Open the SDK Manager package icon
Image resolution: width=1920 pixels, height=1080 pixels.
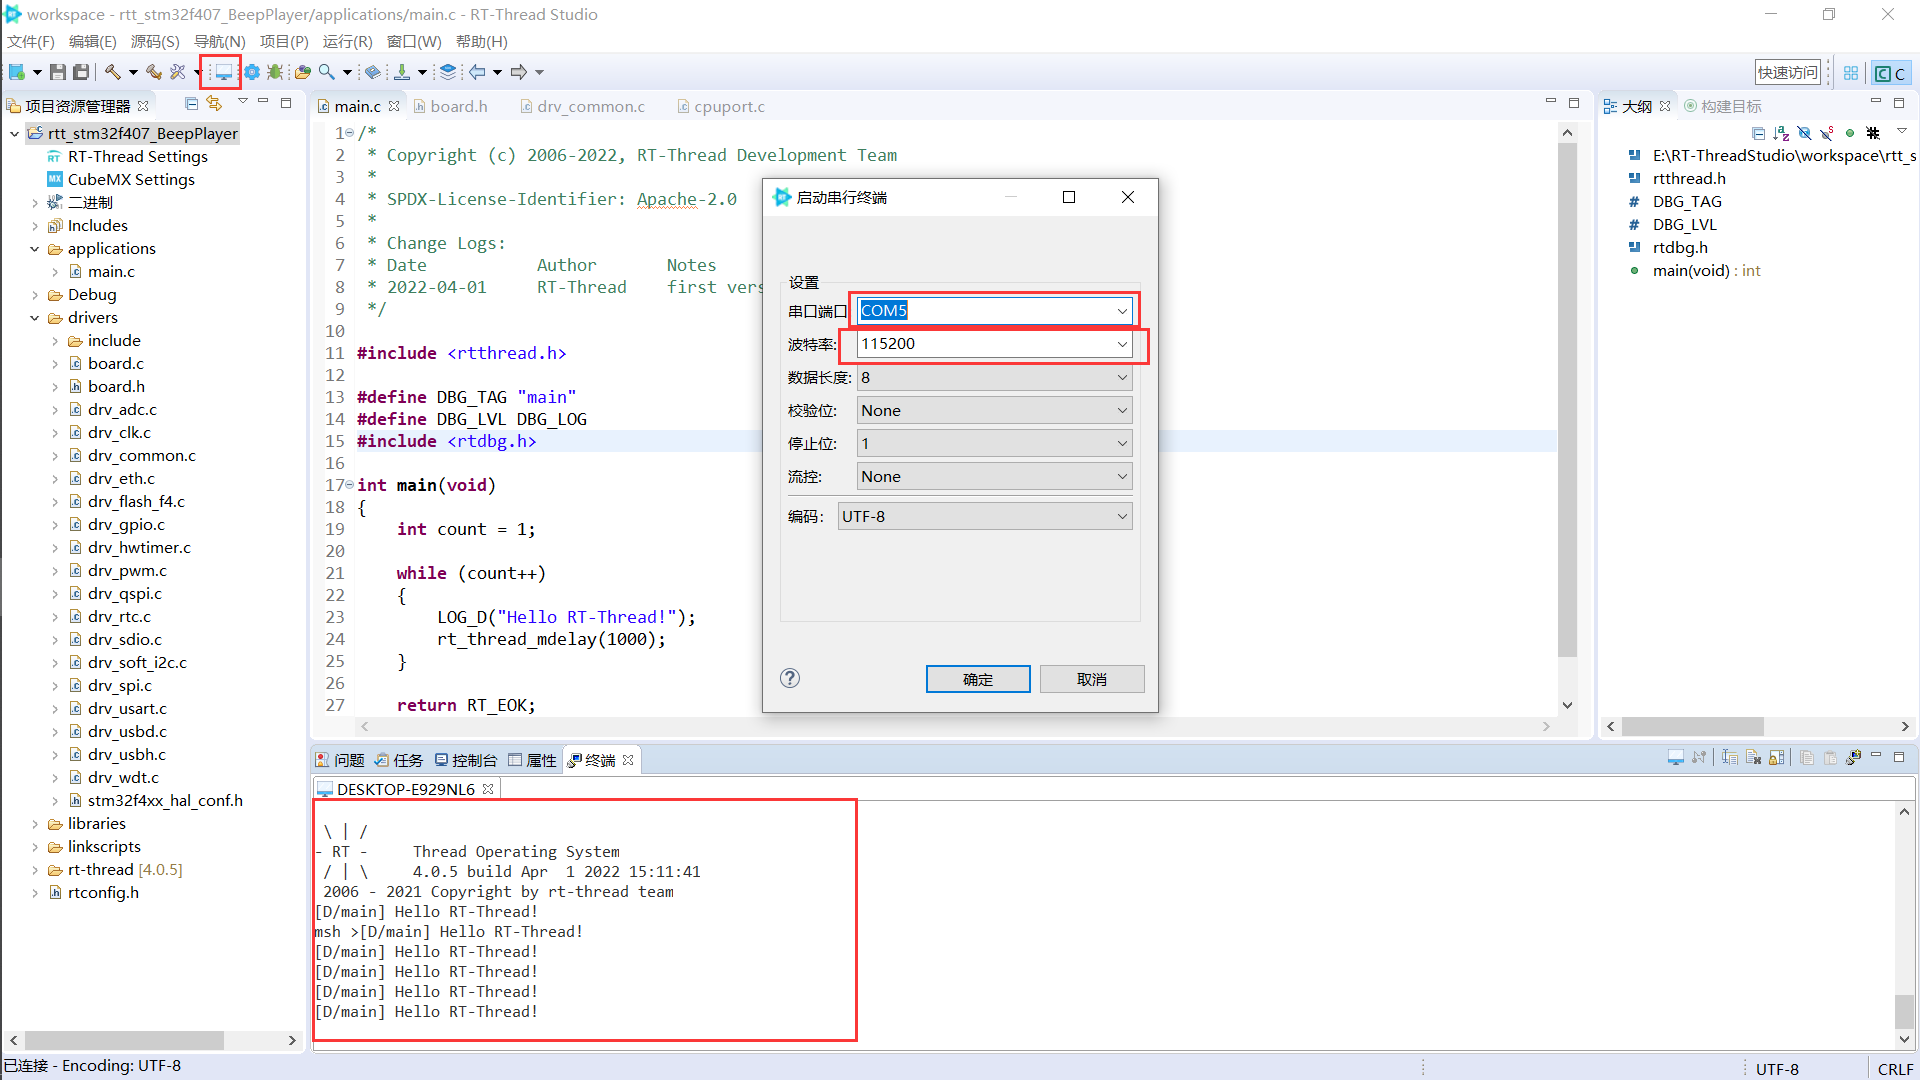point(303,71)
